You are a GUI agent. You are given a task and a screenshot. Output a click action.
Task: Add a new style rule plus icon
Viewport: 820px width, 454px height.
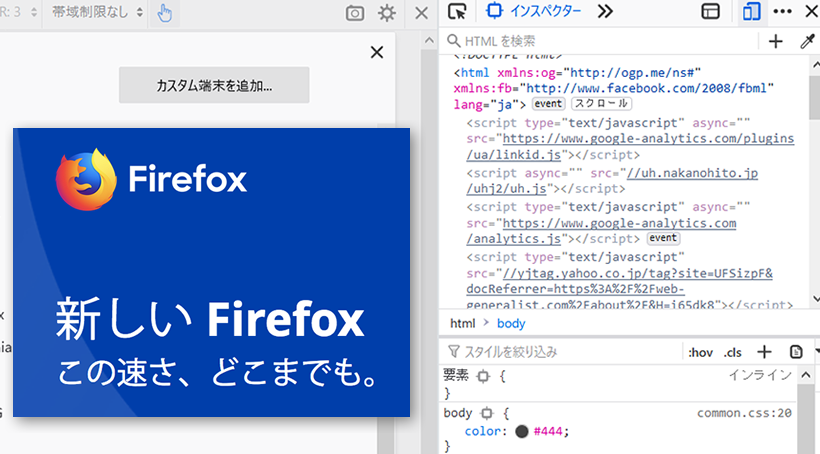coord(765,352)
